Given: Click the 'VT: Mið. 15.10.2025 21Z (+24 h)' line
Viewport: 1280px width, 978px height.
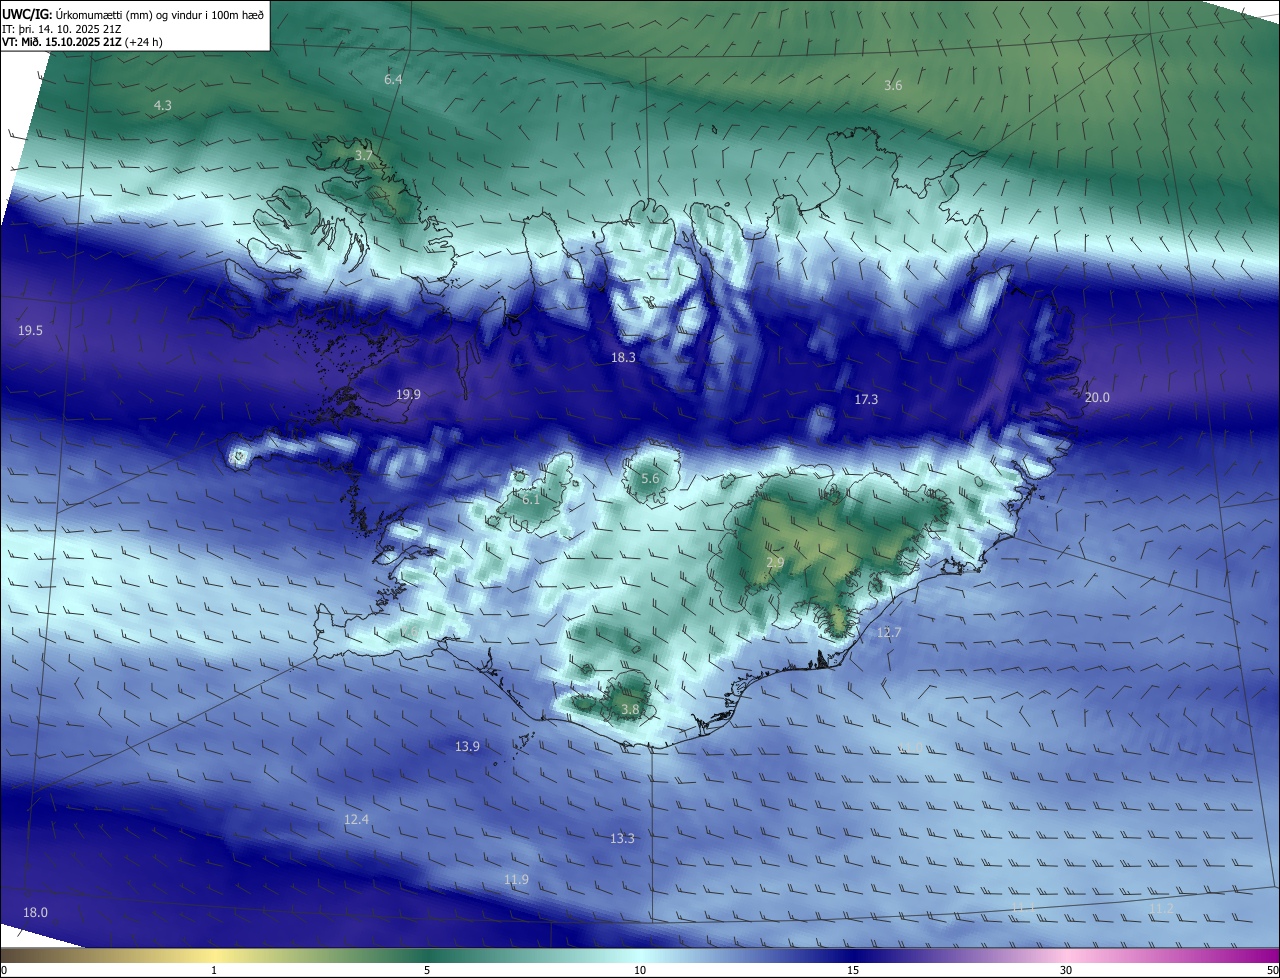Looking at the screenshot, I should coord(83,43).
